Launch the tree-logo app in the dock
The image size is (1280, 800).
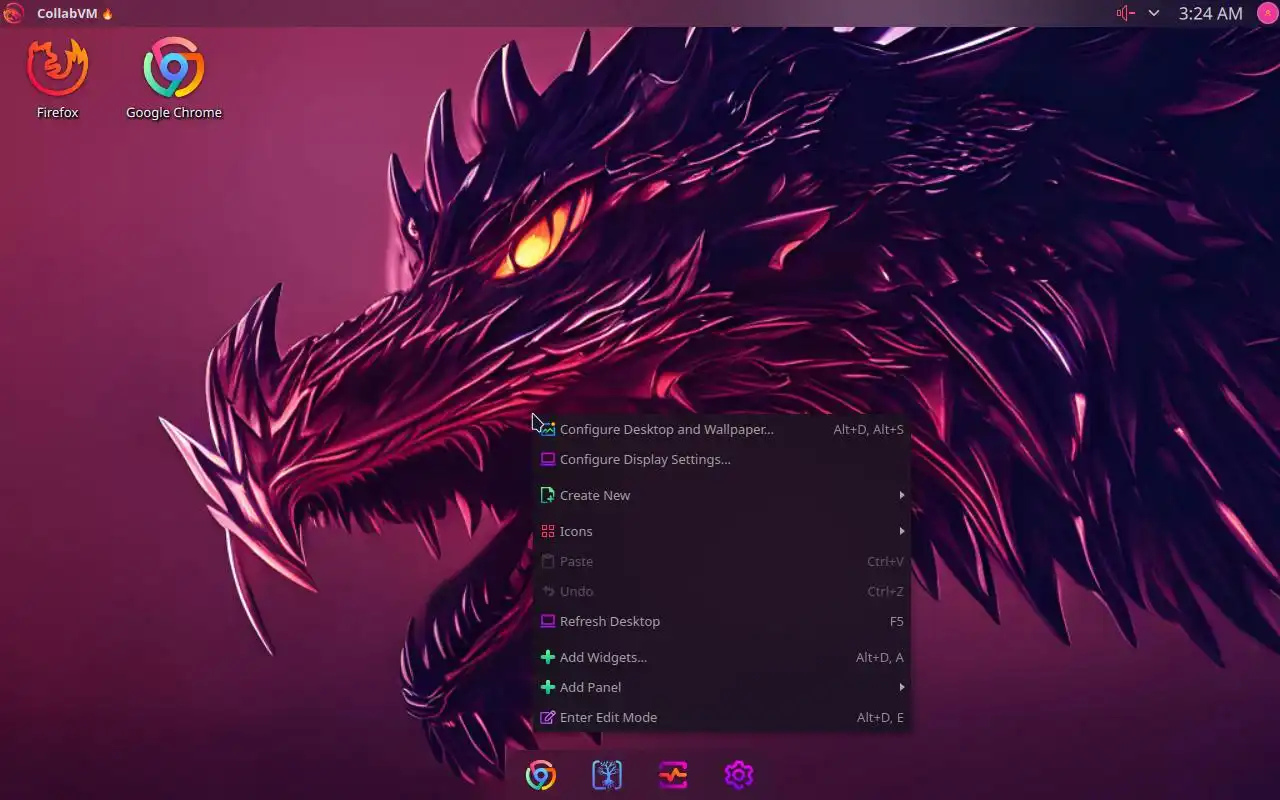tap(607, 775)
